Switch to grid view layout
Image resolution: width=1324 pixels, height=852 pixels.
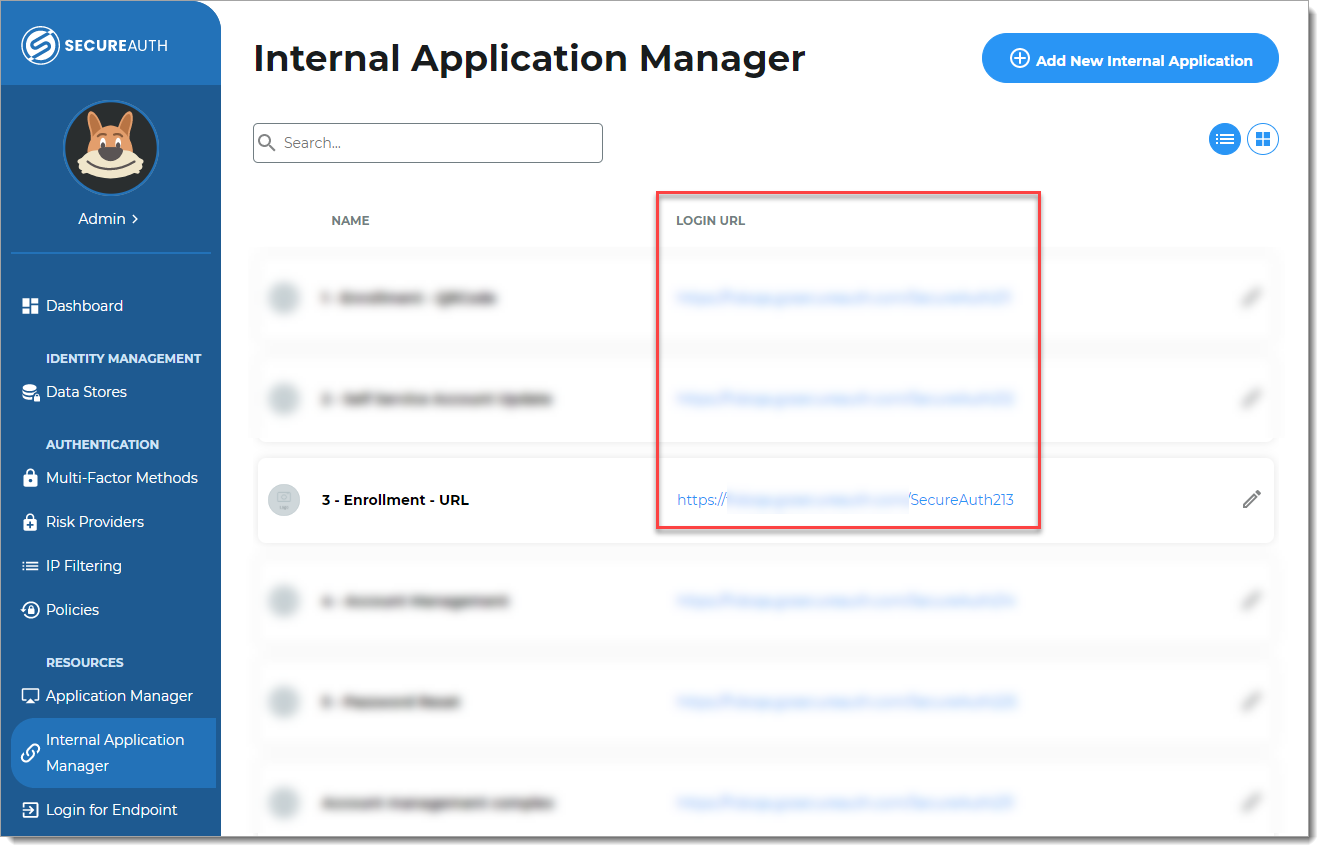coord(1263,139)
